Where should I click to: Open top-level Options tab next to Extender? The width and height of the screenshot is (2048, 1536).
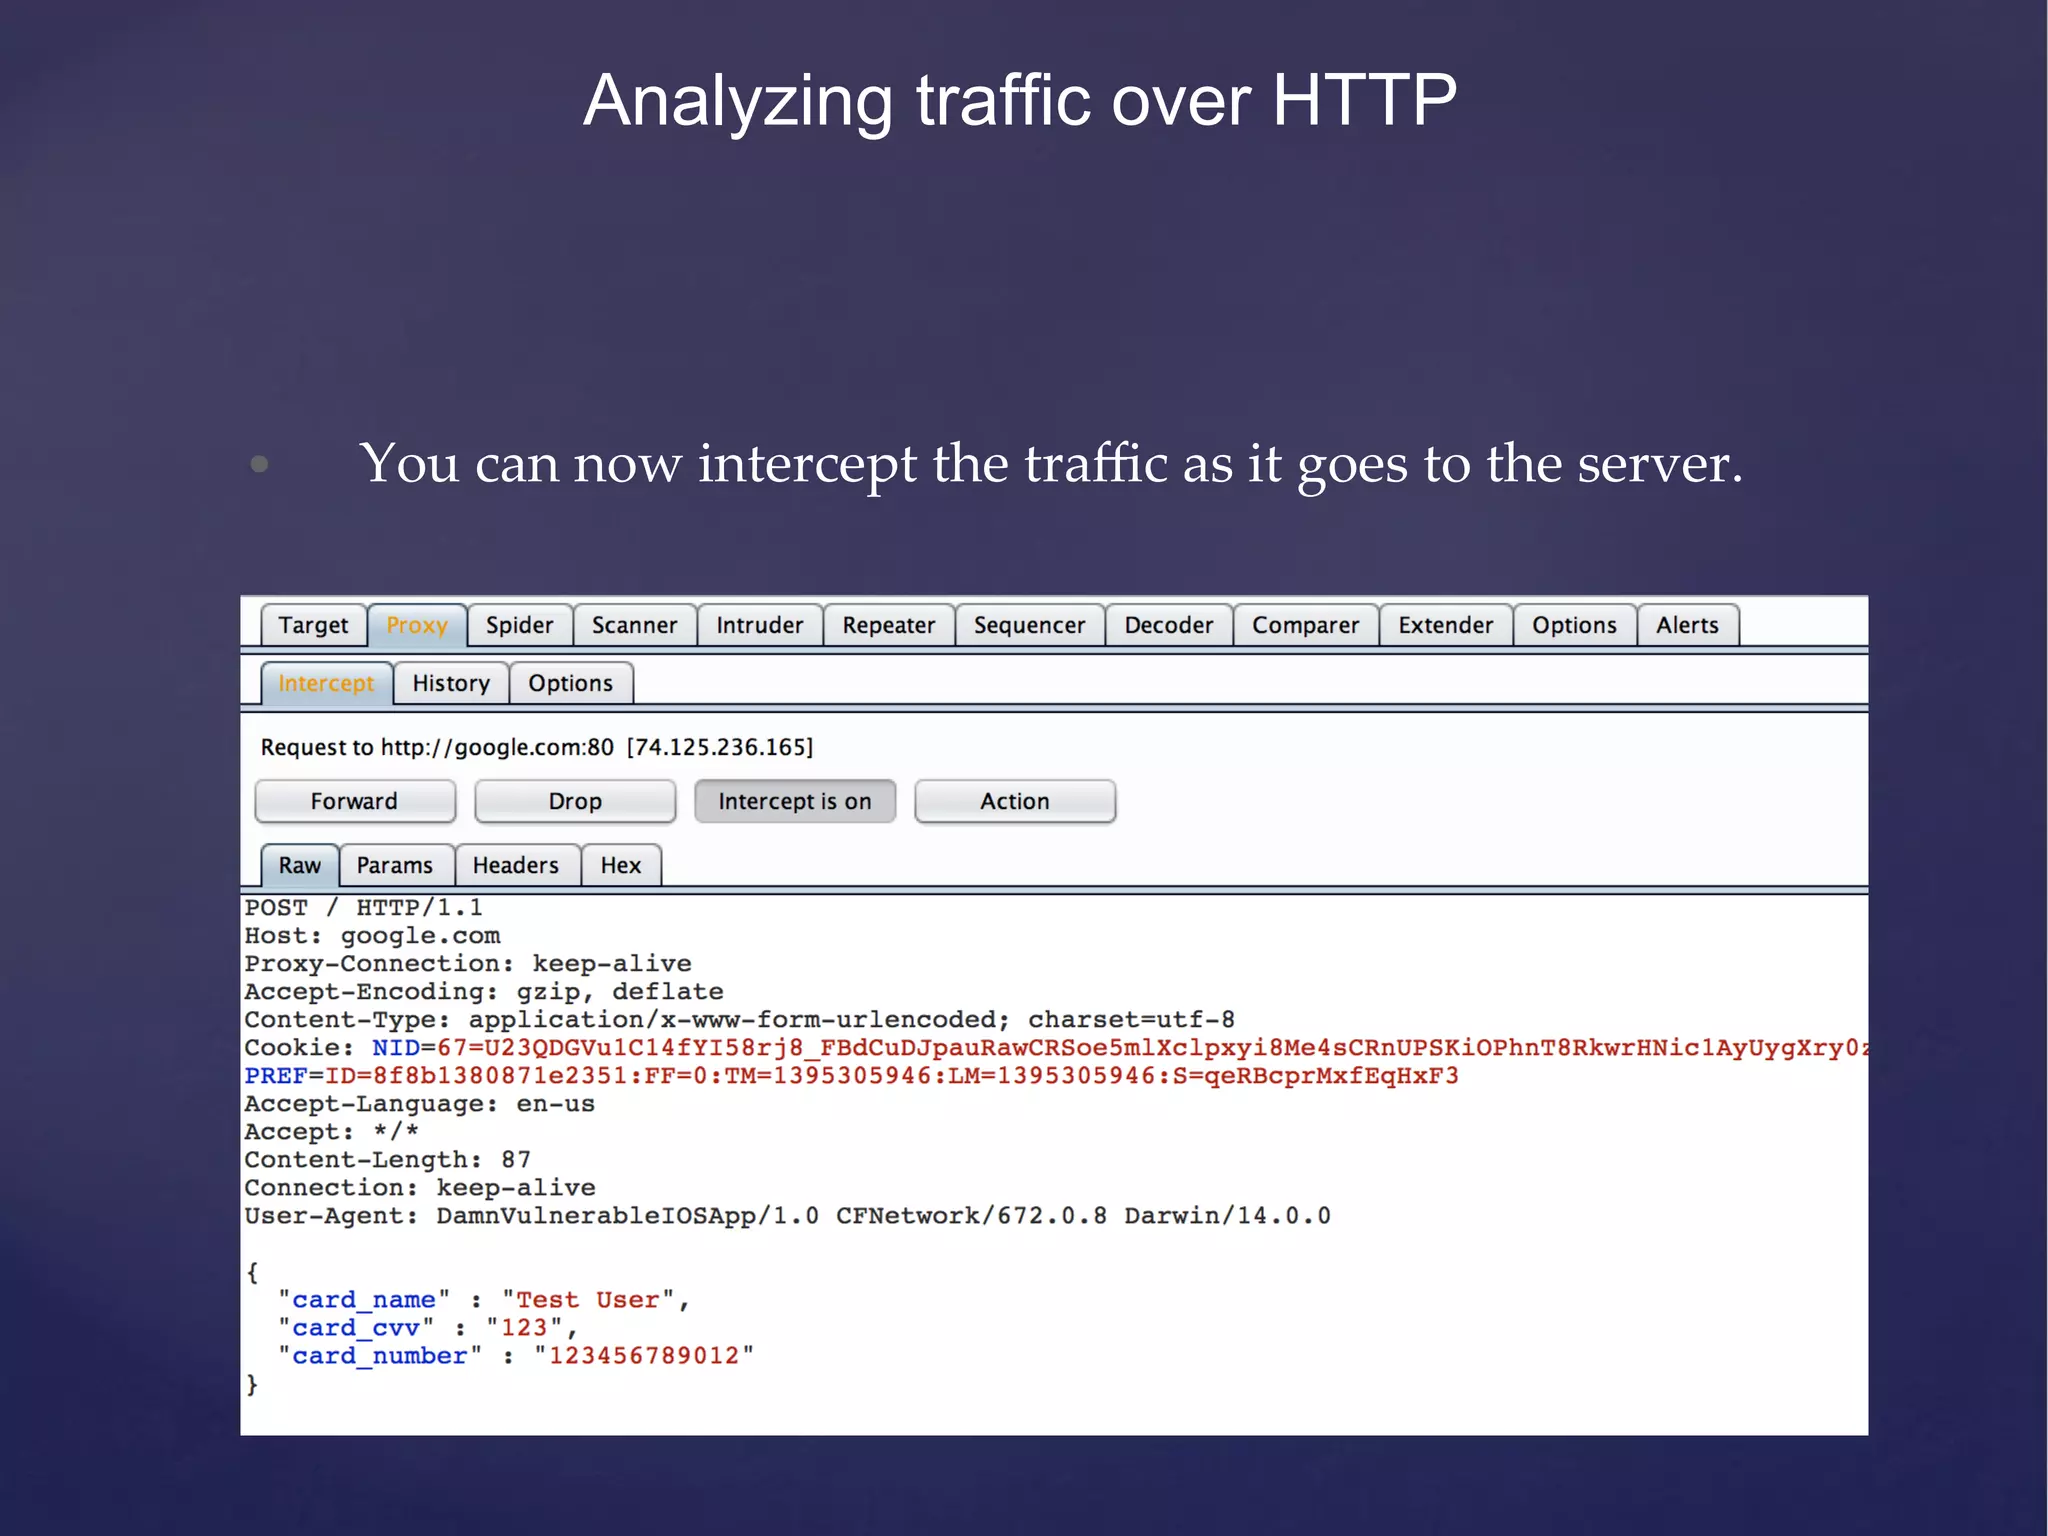point(1574,625)
